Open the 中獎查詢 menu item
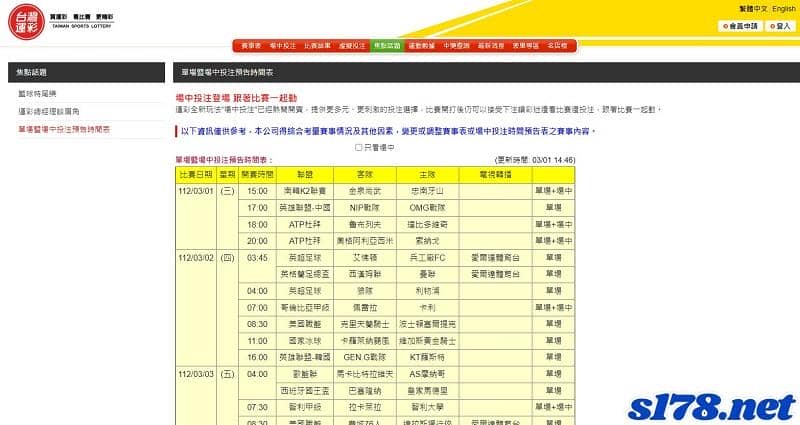 [x=456, y=46]
